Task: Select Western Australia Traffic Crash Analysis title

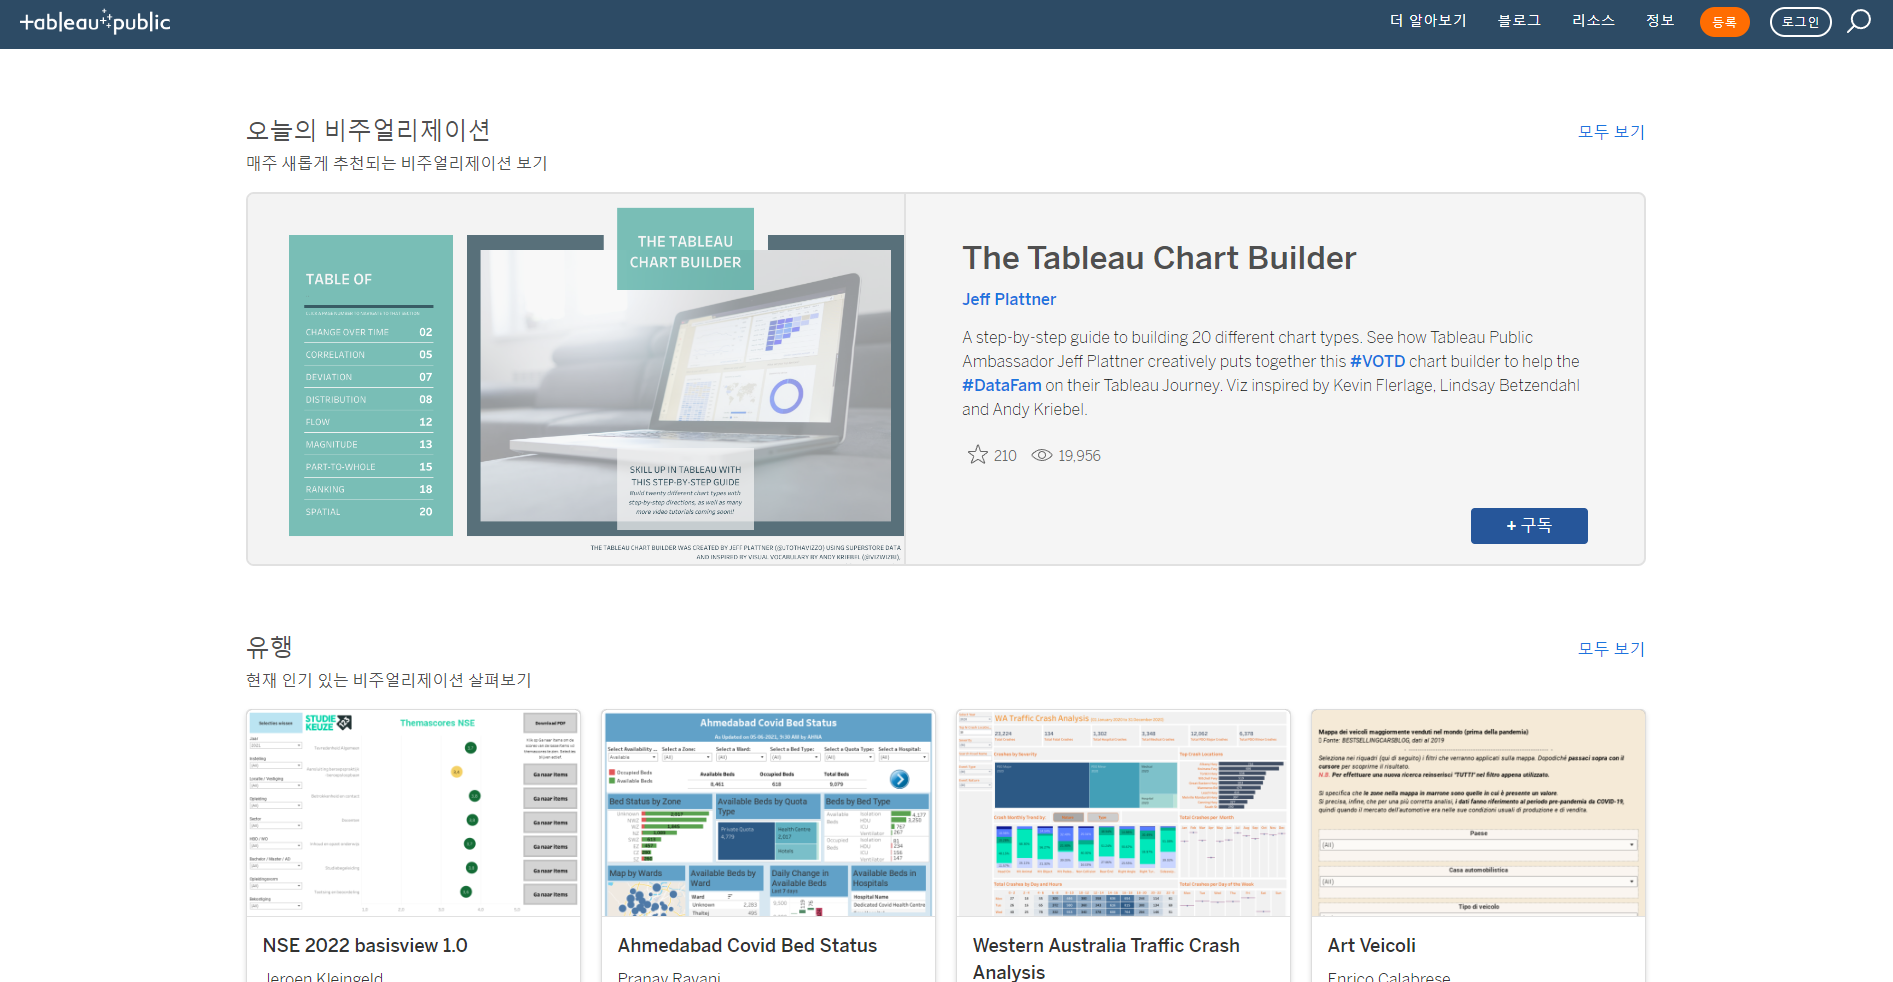Action: tap(1106, 958)
